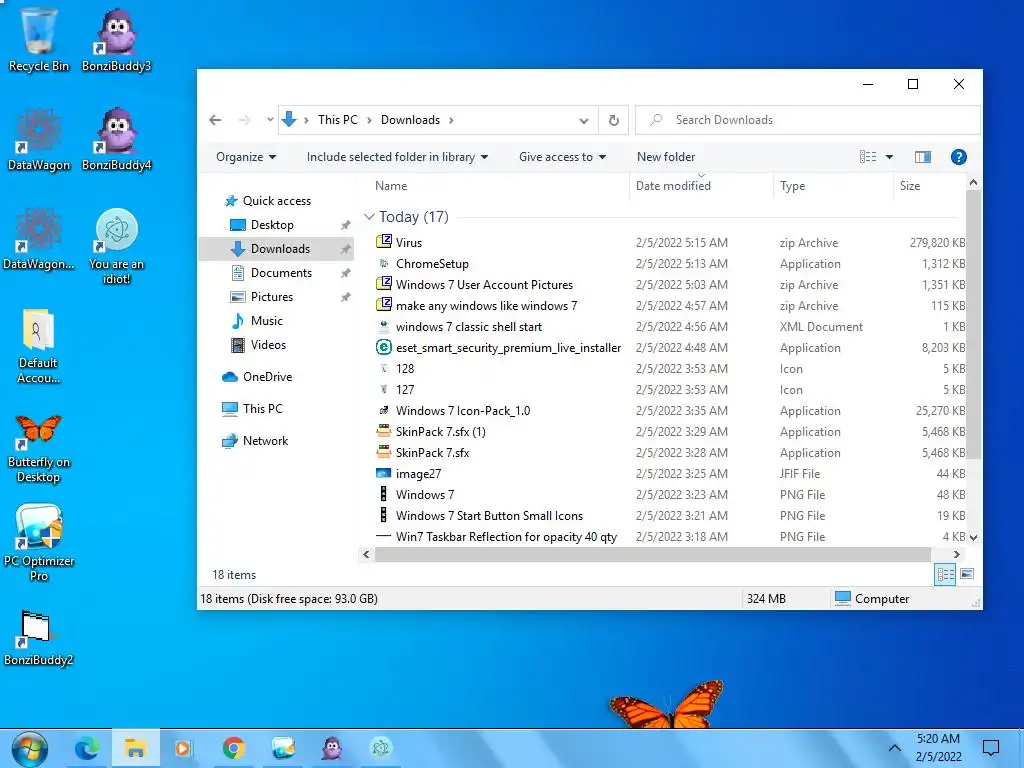The image size is (1024, 768).
Task: Select OneDrive in navigation pane
Action: pos(257,377)
